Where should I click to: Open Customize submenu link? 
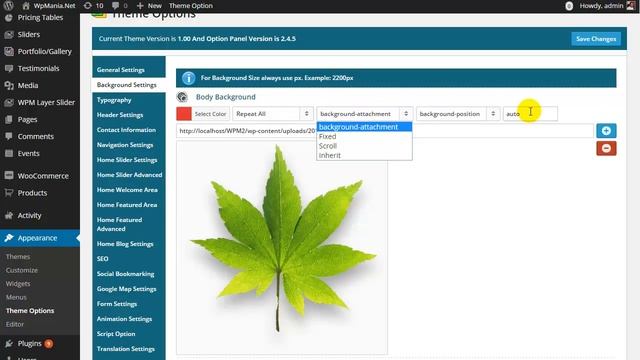[x=22, y=270]
